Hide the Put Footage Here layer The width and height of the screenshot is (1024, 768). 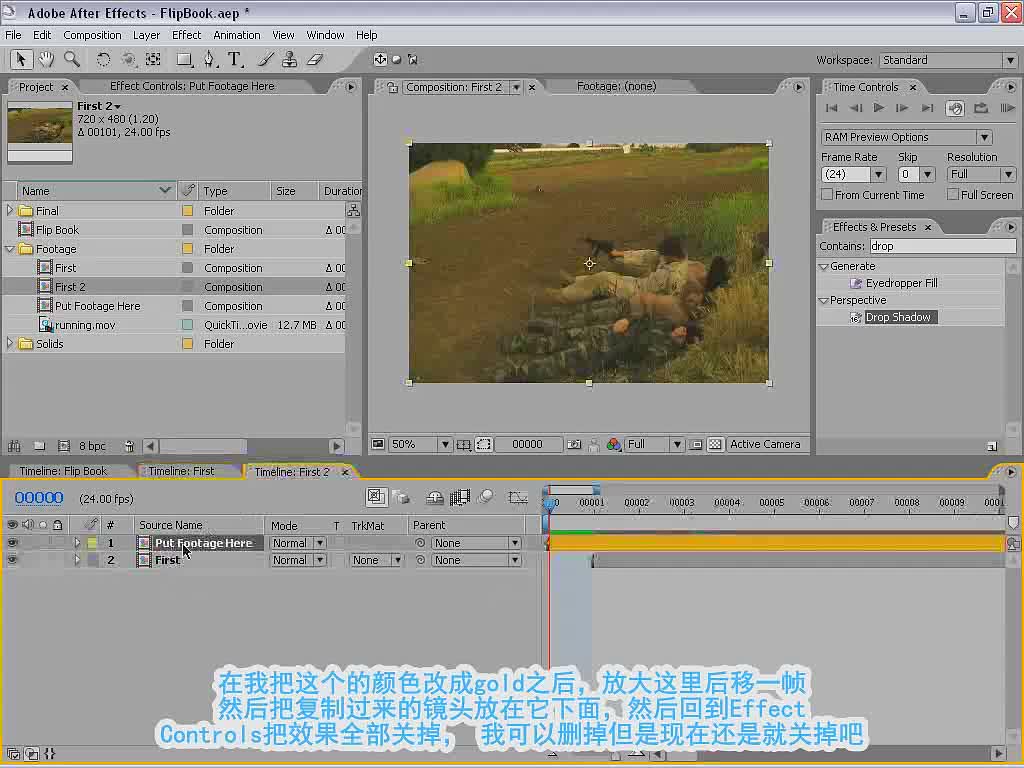pos(12,543)
